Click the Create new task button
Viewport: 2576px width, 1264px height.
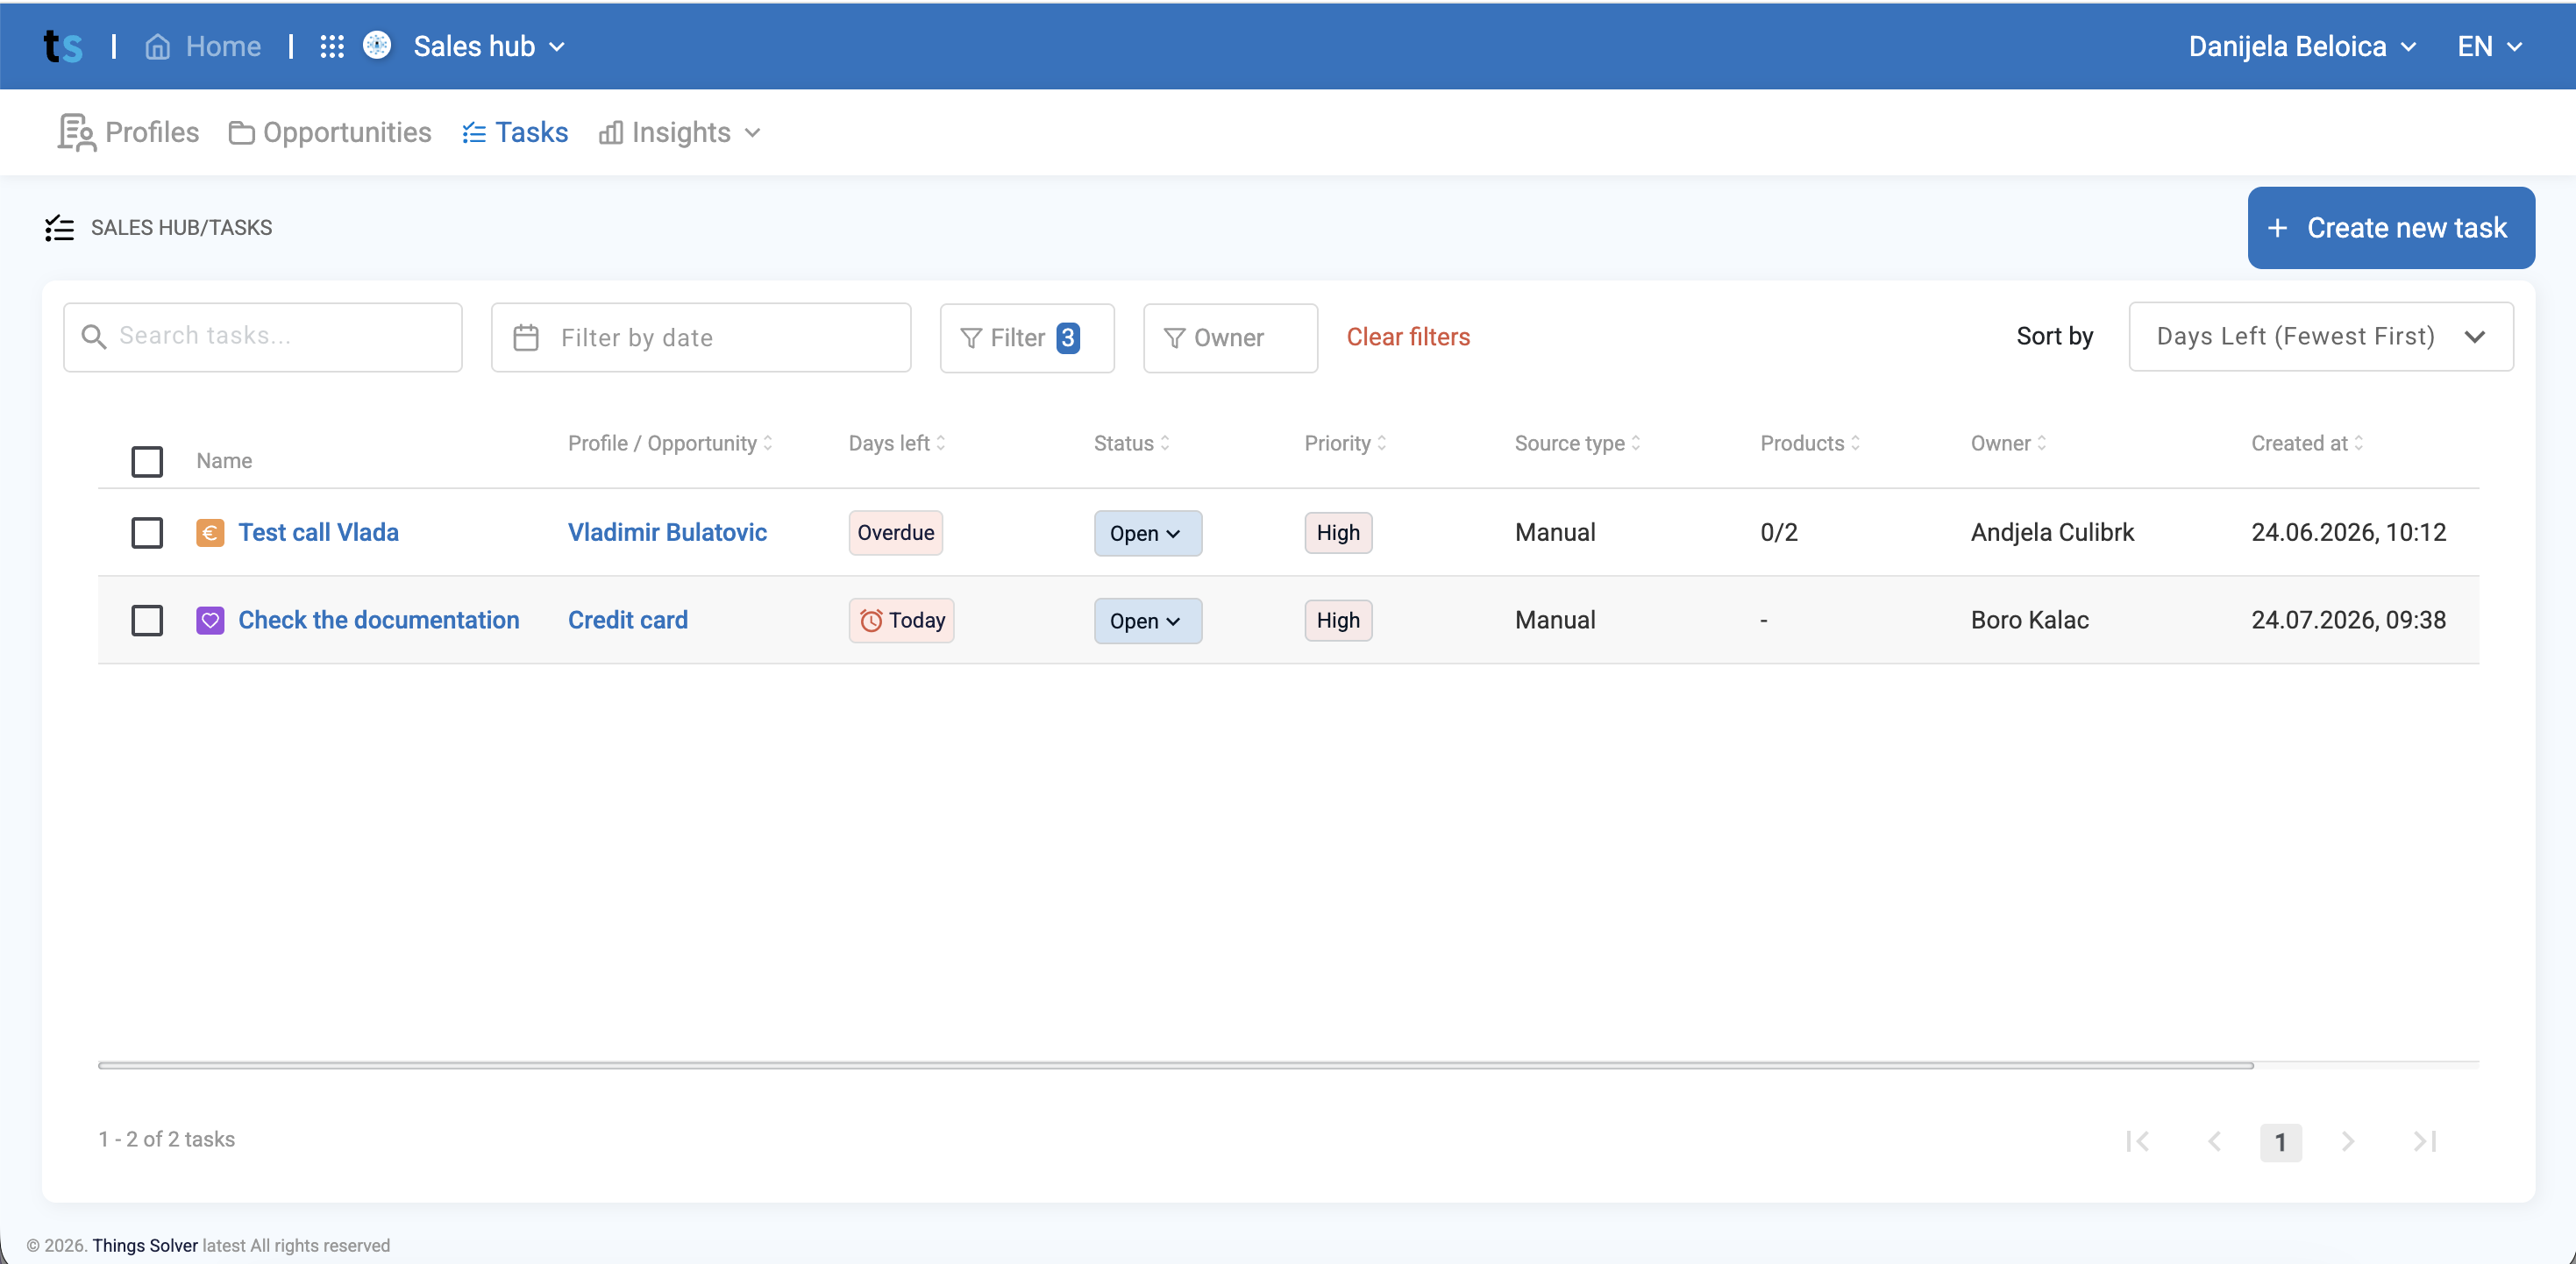click(x=2390, y=228)
